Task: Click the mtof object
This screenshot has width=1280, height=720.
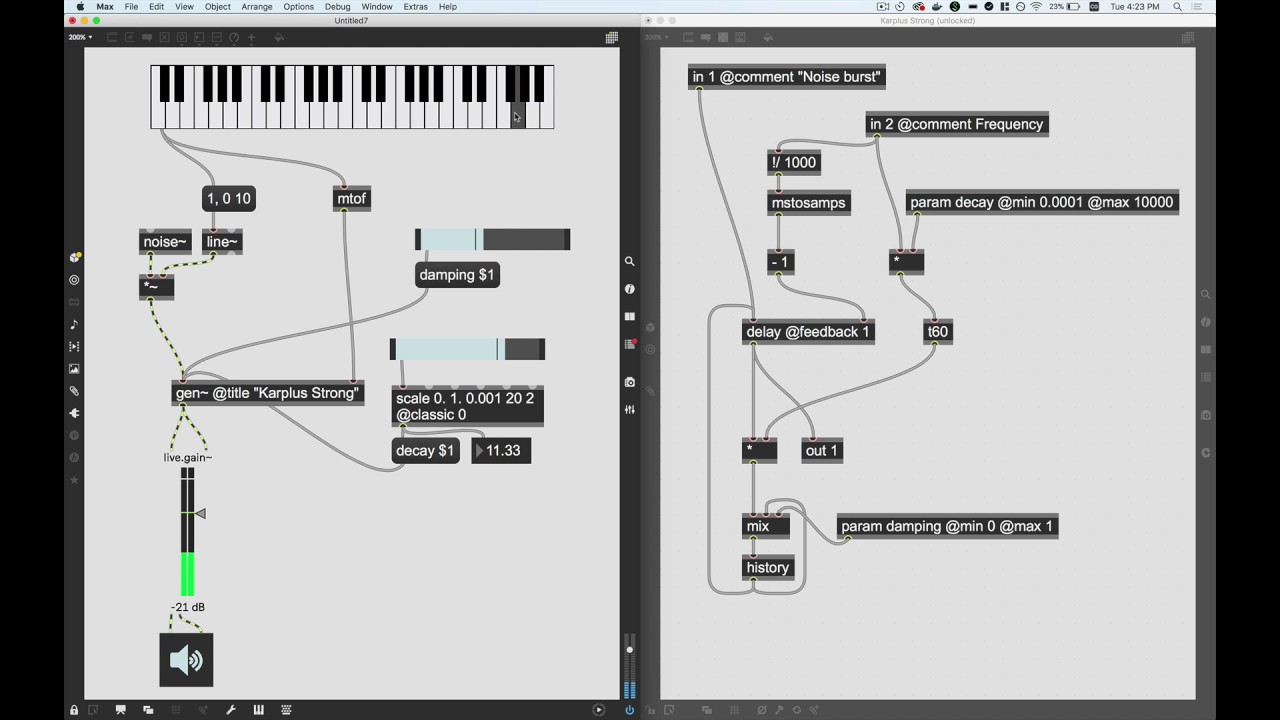Action: [352, 199]
